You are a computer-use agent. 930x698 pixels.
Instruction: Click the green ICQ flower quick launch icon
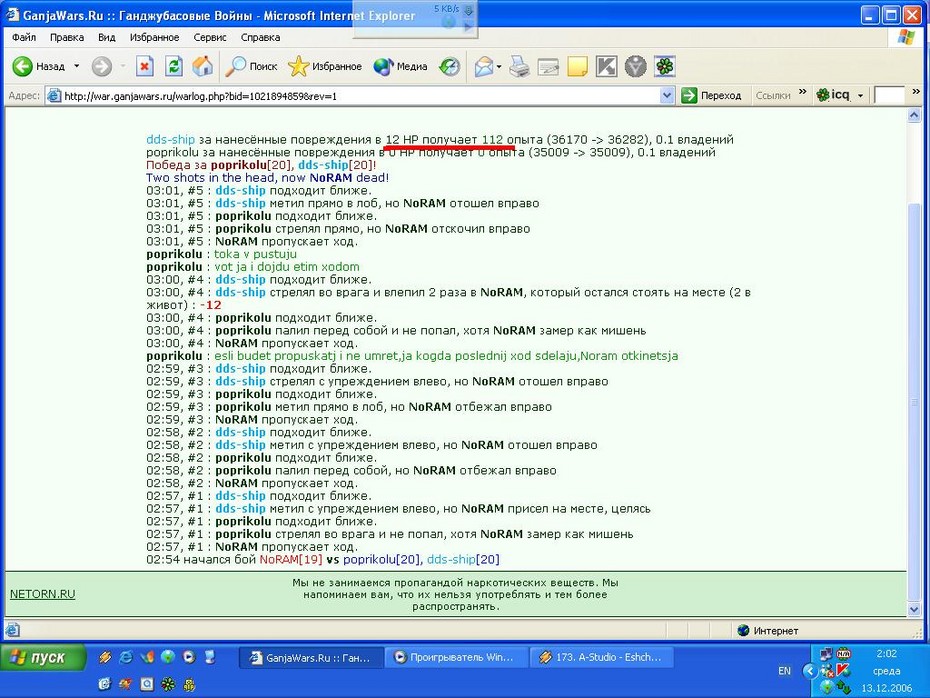pyautogui.click(x=168, y=685)
